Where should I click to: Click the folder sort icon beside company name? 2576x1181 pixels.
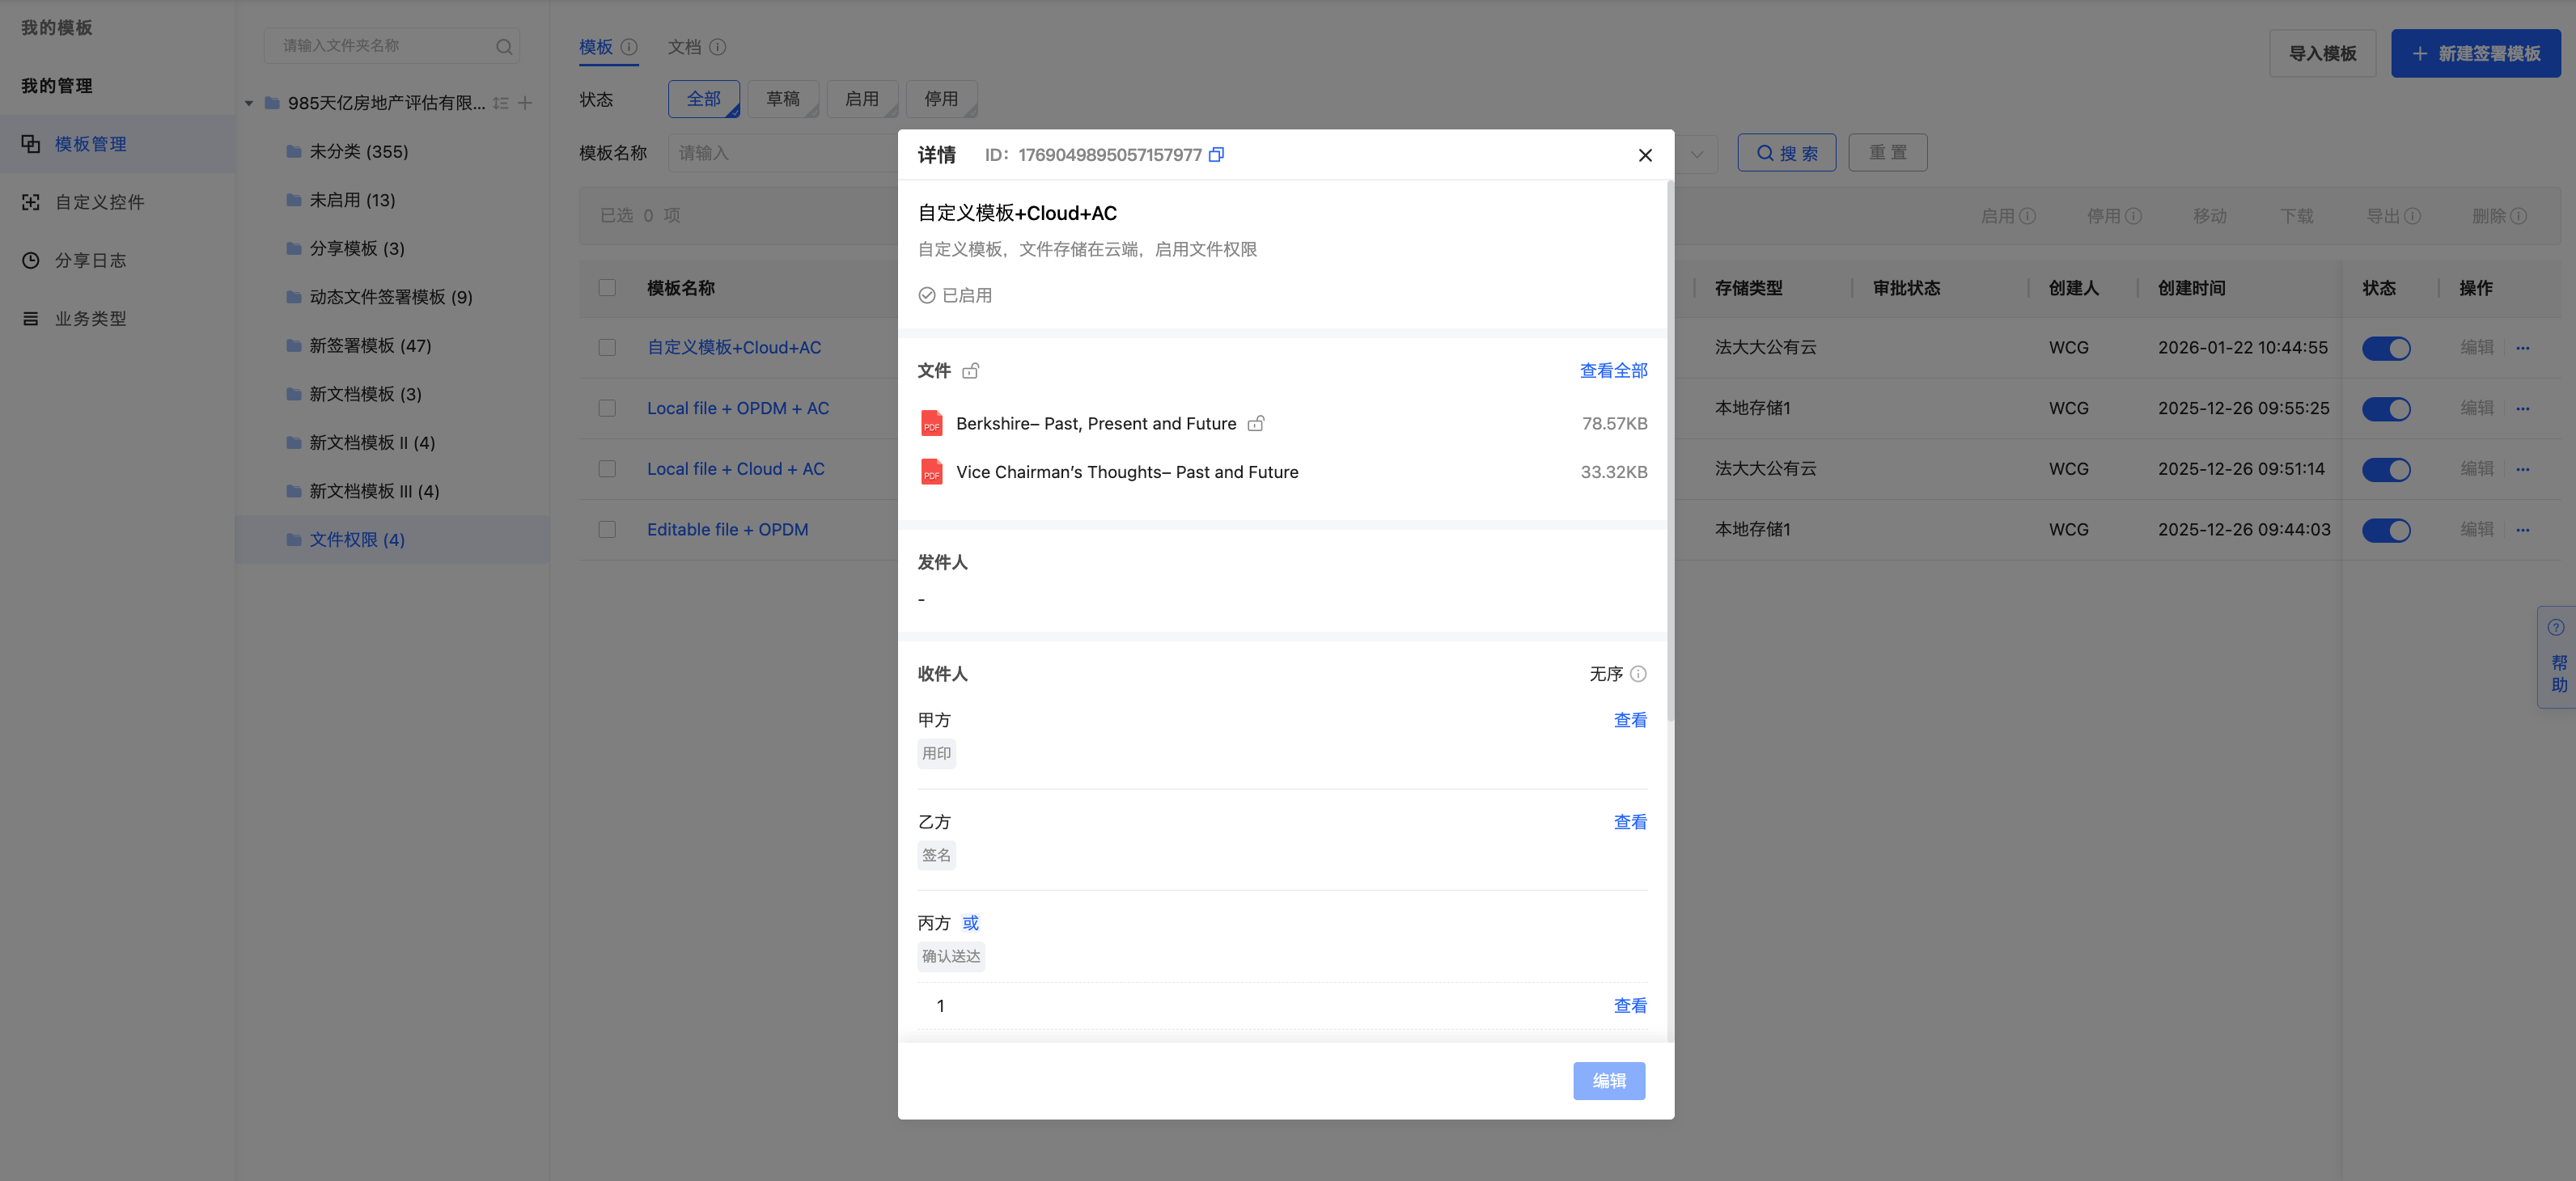501,103
